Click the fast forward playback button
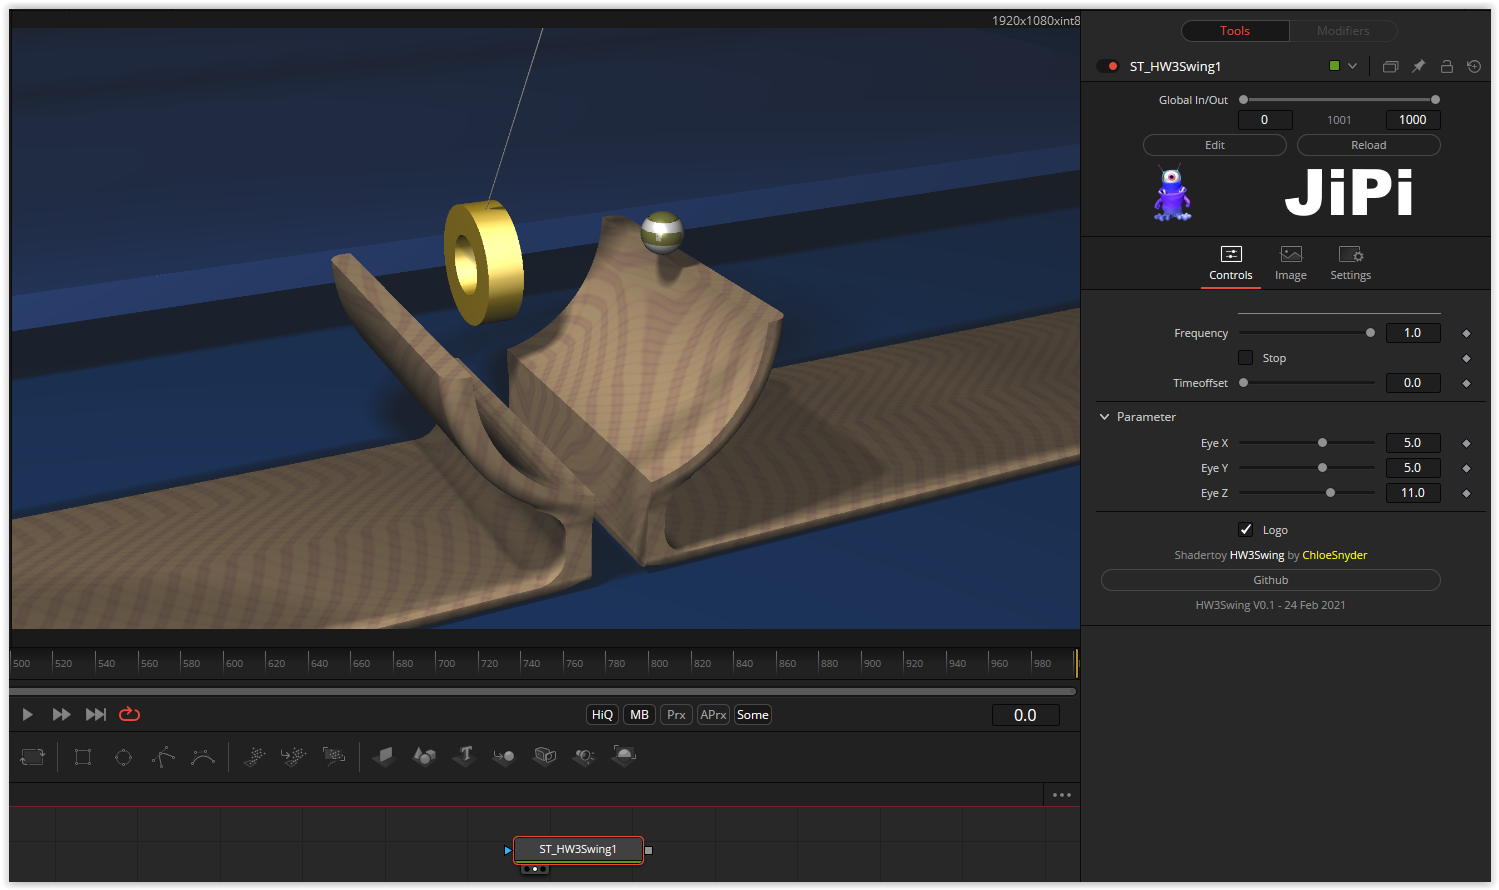Image resolution: width=1499 pixels, height=890 pixels. (61, 714)
